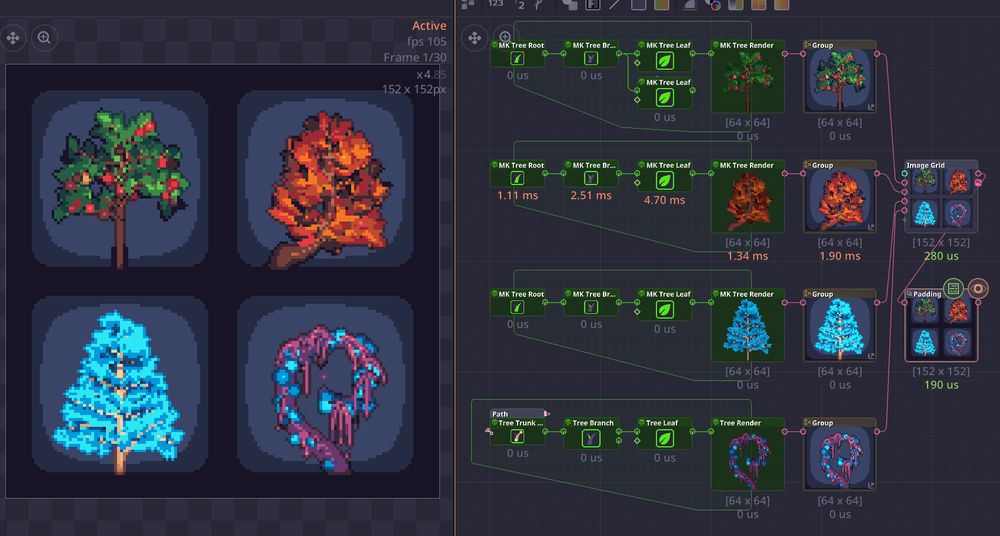The height and width of the screenshot is (536, 1000).
Task: Select the MK Tree Render node with the blue tree
Action: tap(747, 325)
